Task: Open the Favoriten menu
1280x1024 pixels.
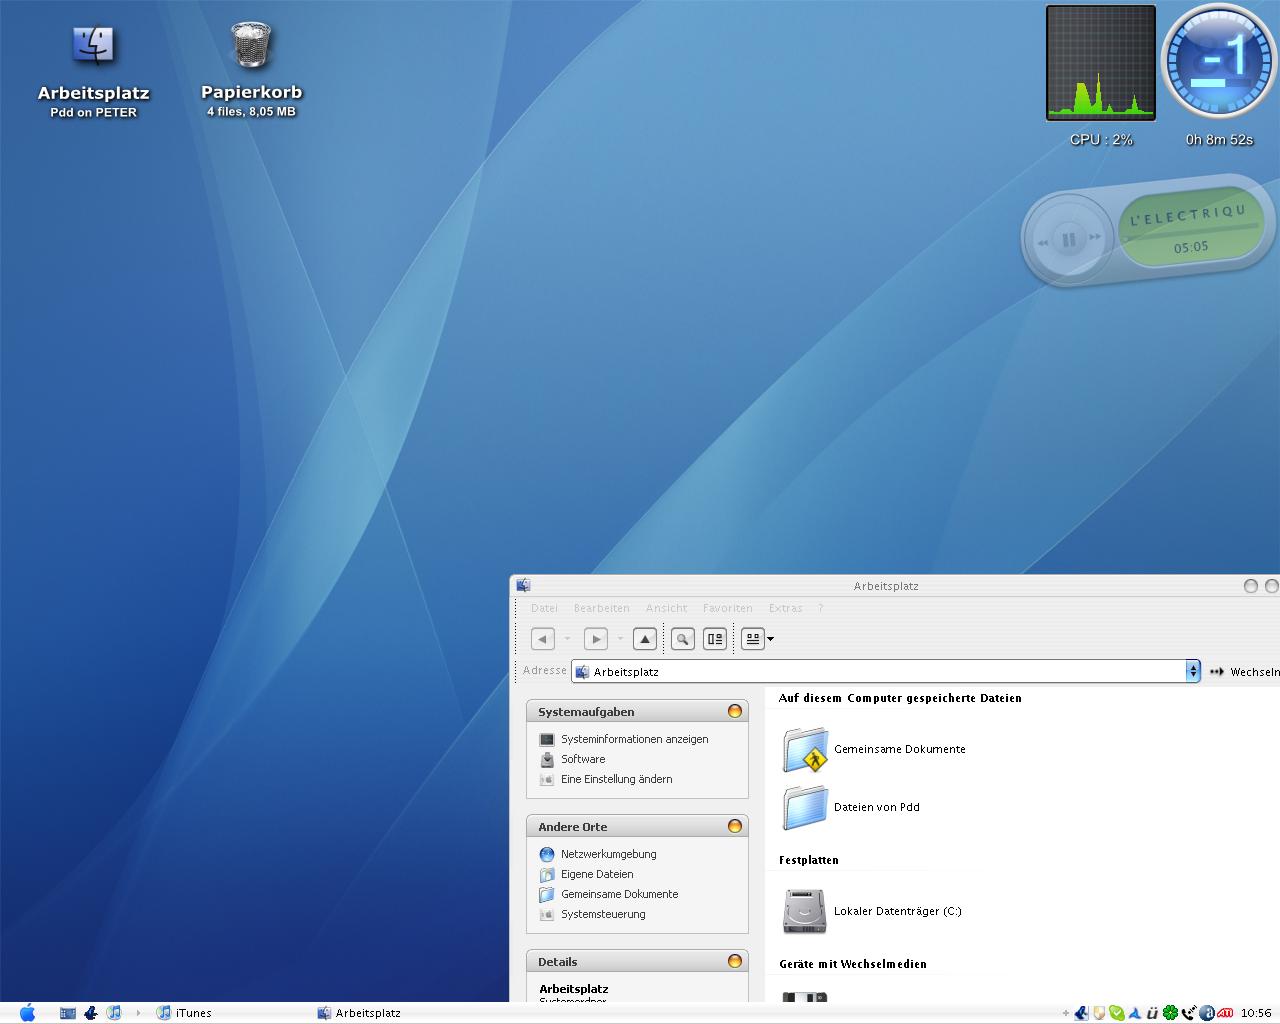Action: tap(727, 608)
